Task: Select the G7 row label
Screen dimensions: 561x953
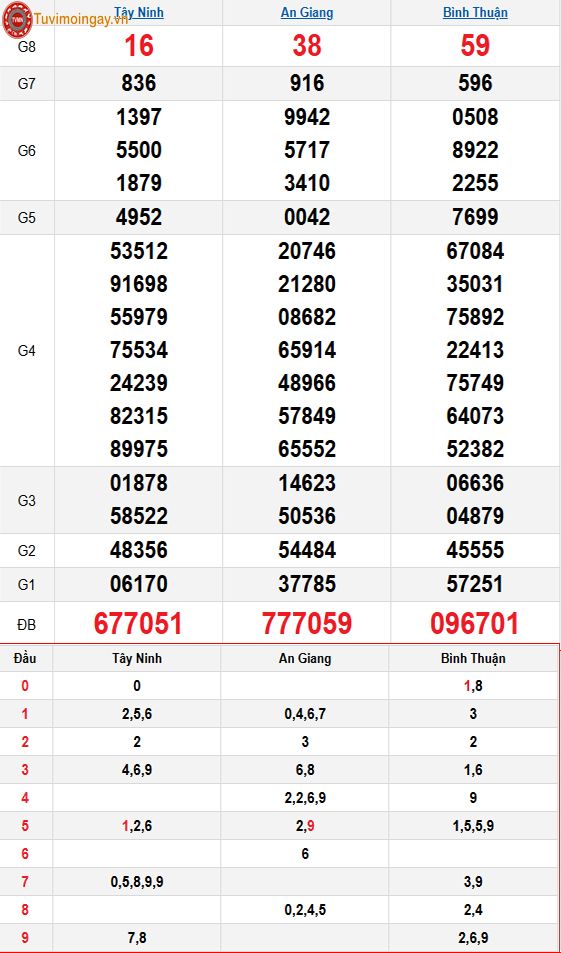Action: click(x=27, y=84)
